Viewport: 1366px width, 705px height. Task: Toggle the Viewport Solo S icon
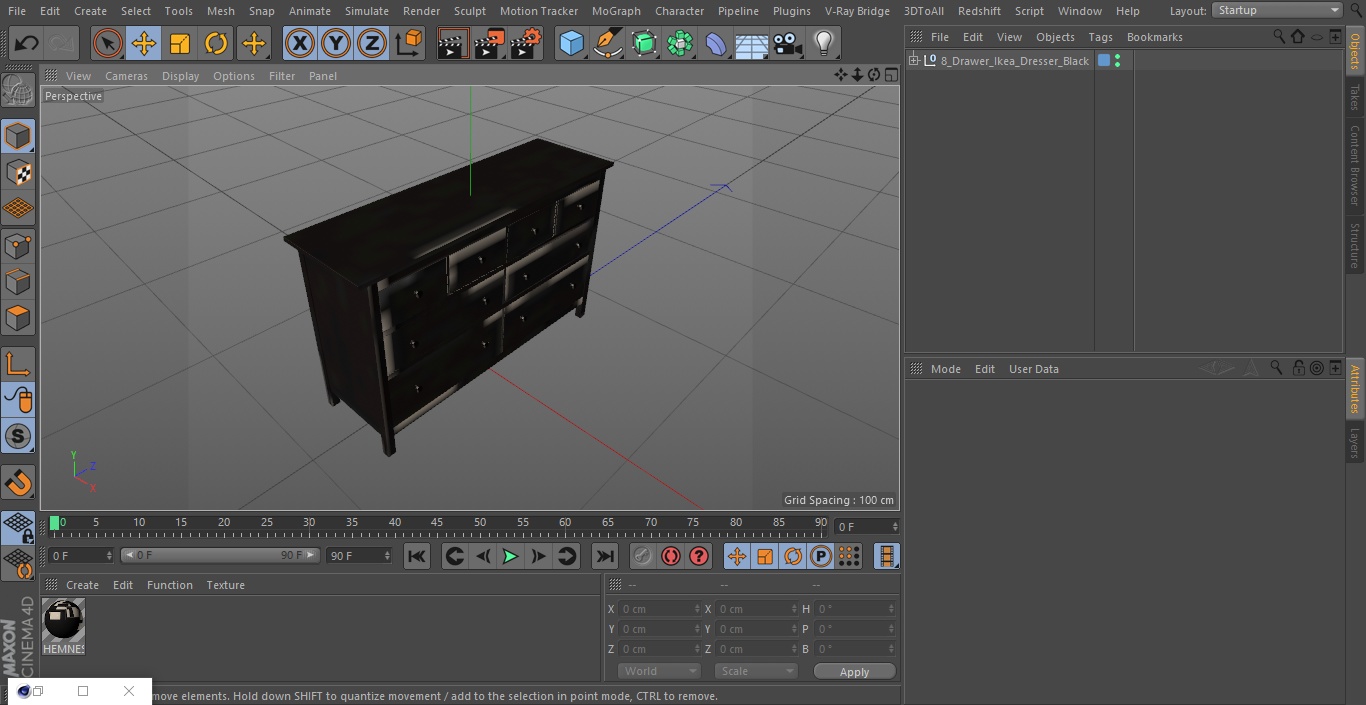point(18,436)
